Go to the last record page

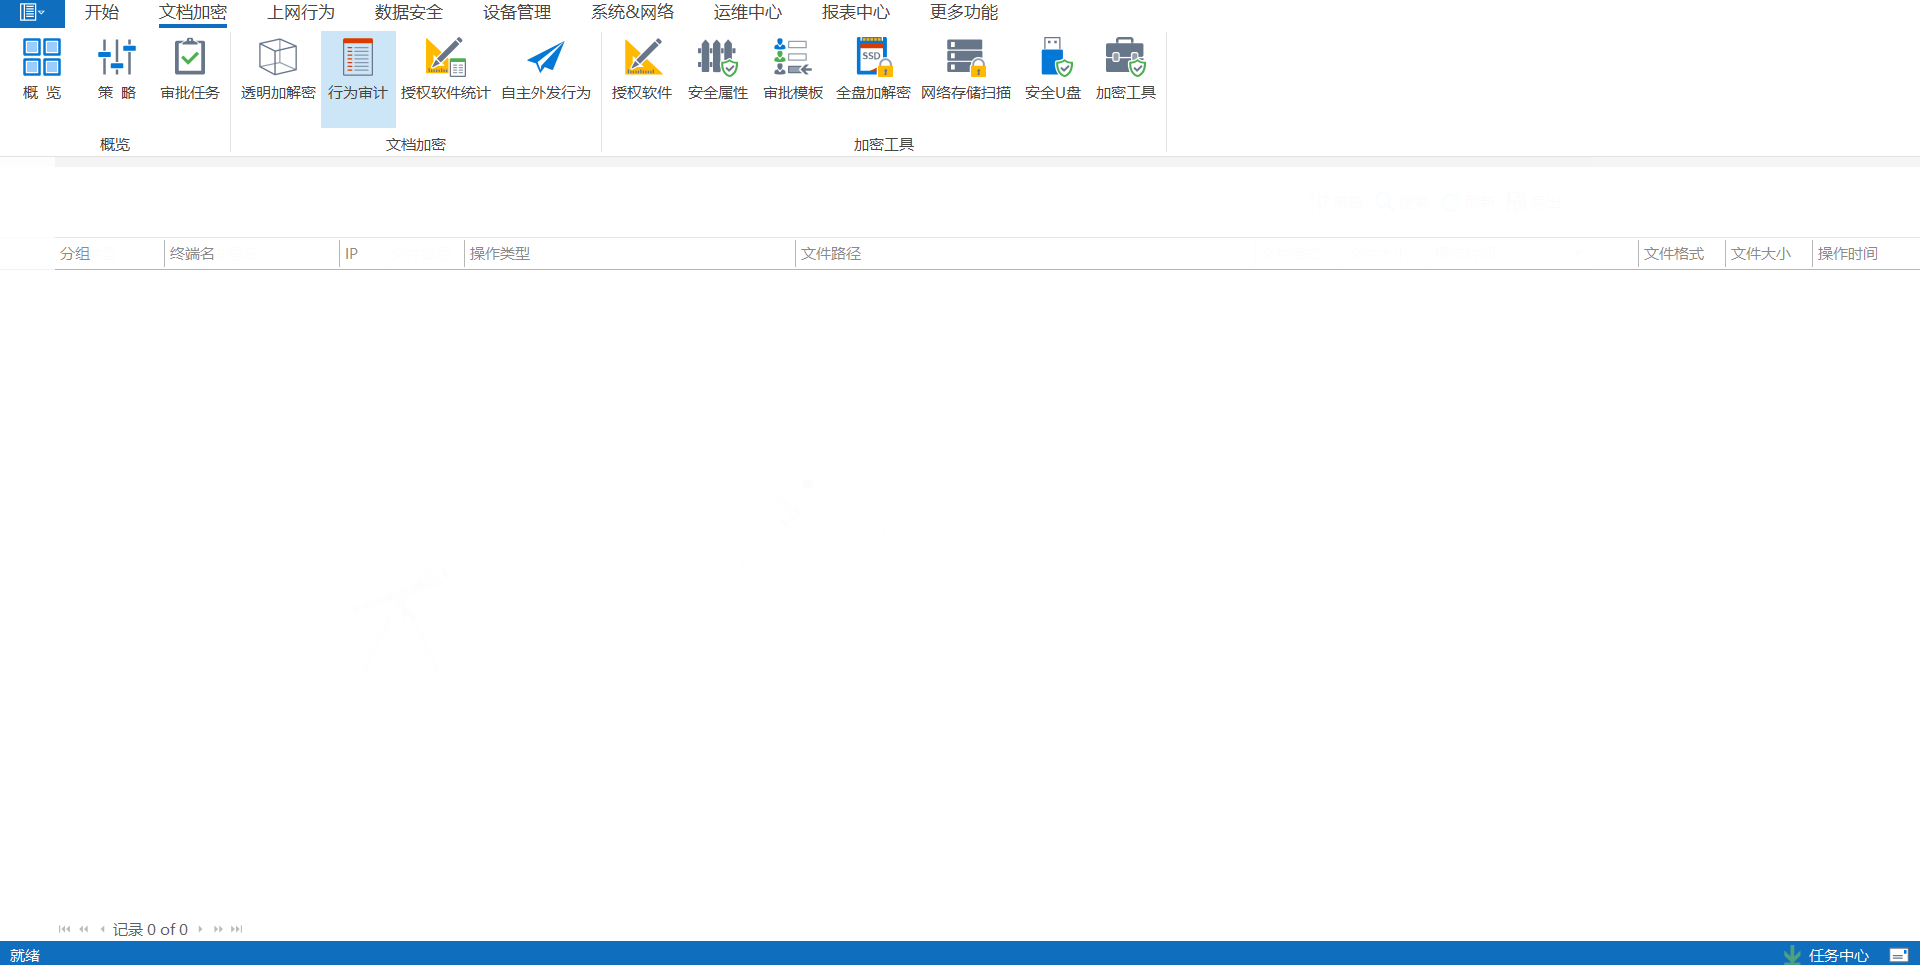237,929
